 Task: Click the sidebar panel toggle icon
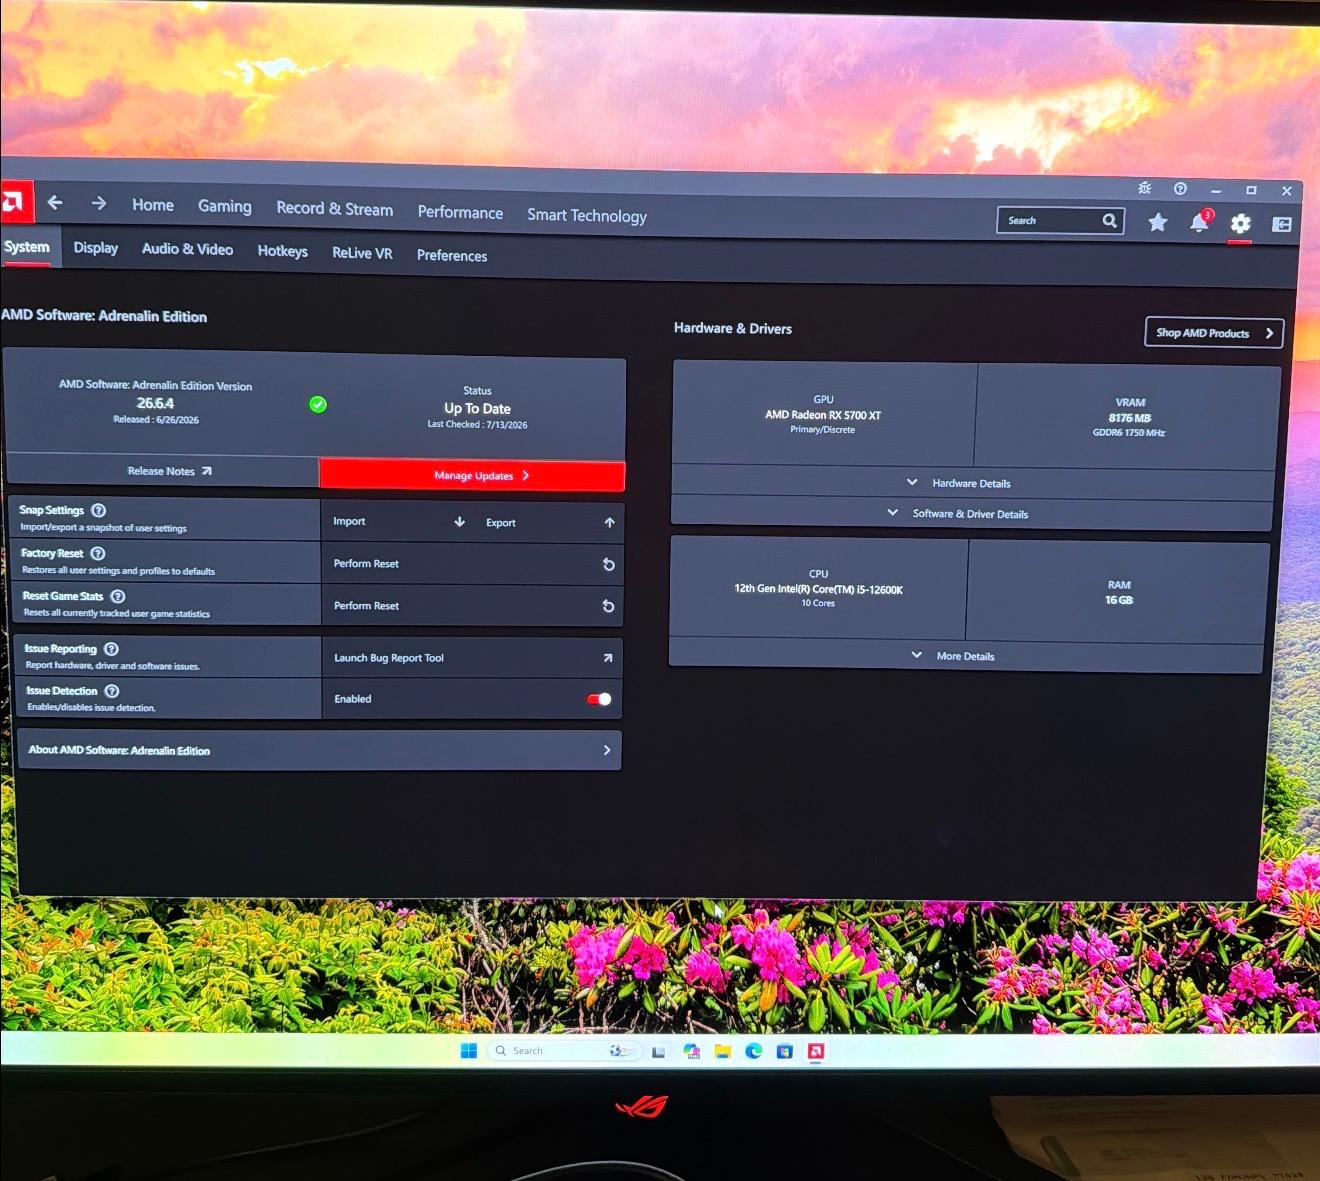[x=1282, y=225]
